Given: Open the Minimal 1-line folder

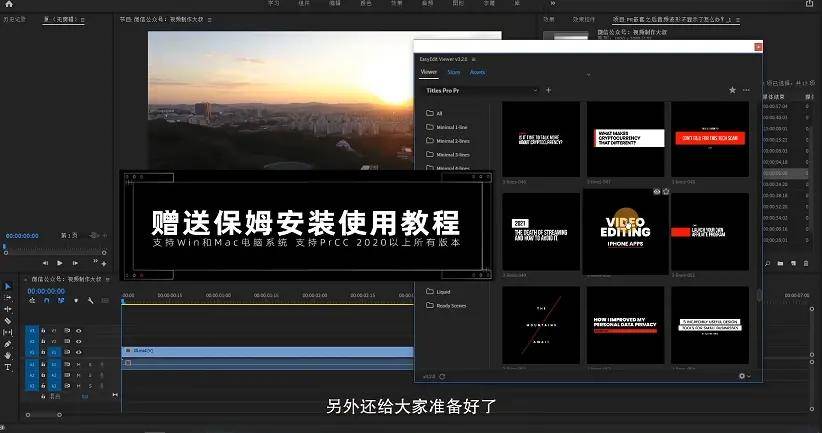Looking at the screenshot, I should point(447,127).
